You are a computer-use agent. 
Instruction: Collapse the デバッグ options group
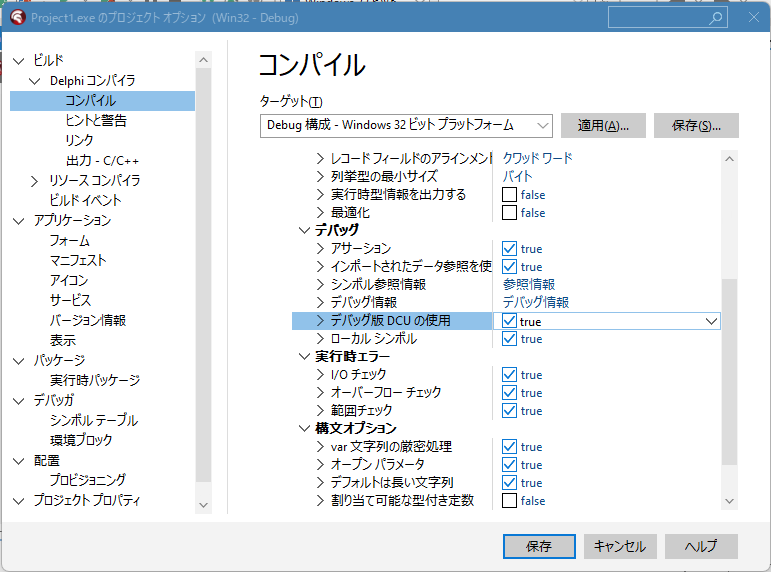pos(305,231)
